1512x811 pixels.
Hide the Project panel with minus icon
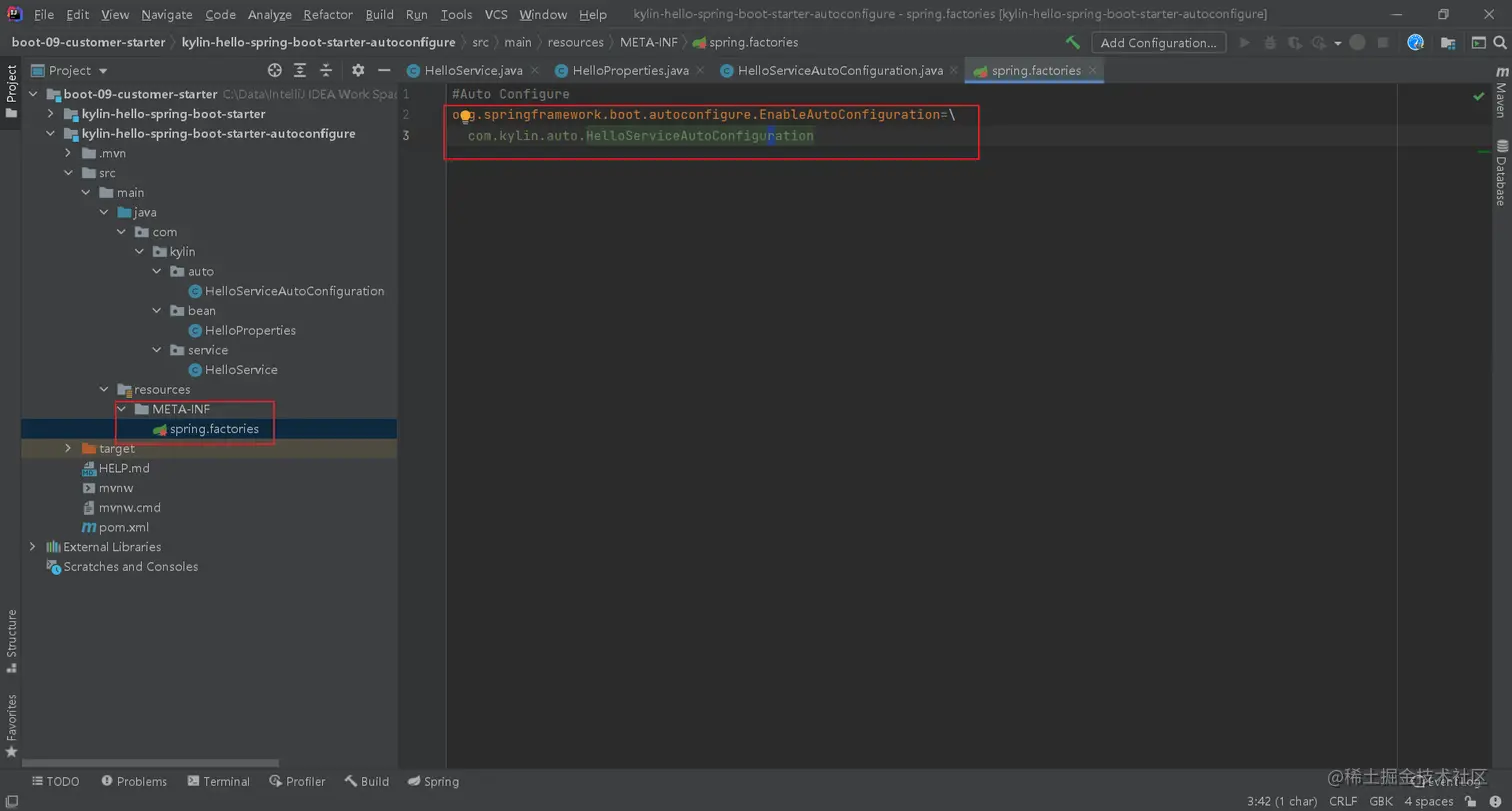point(383,70)
